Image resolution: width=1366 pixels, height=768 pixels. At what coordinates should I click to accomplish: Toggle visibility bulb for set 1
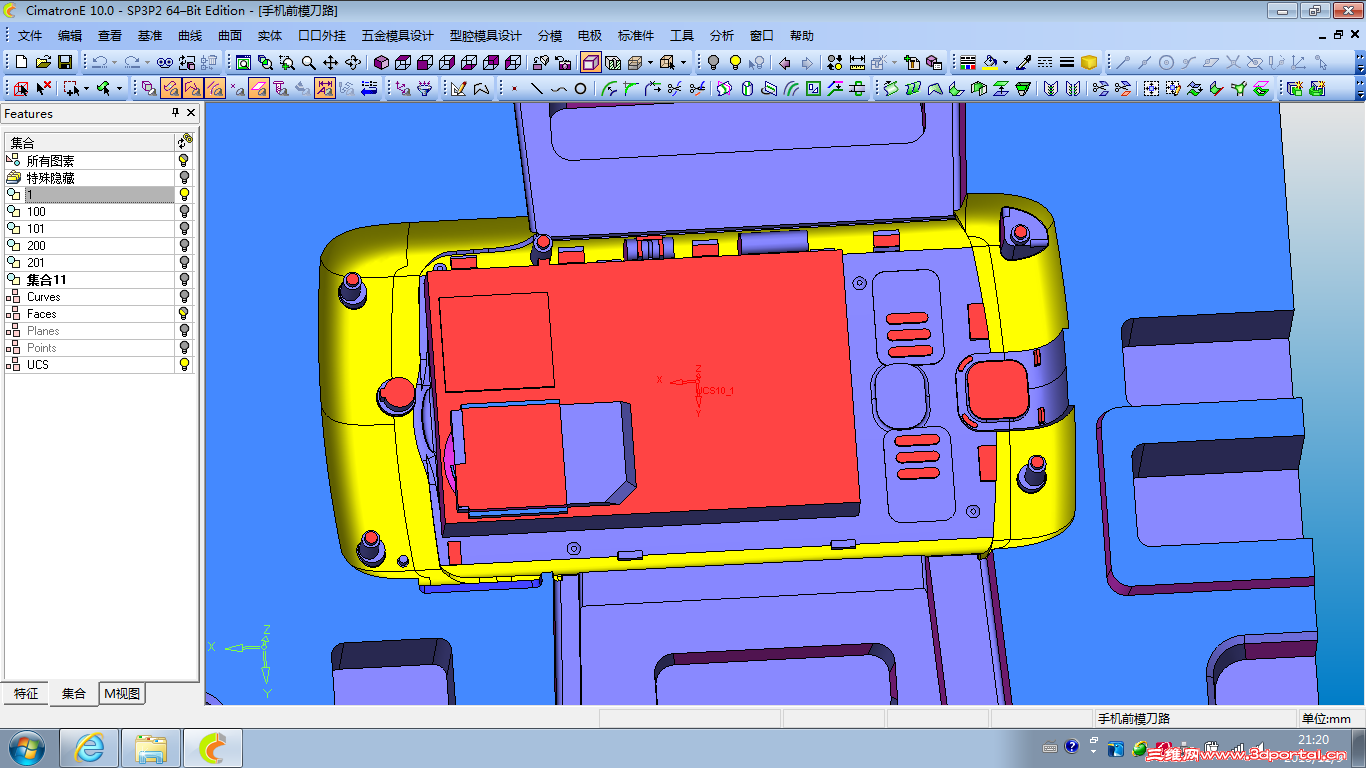pos(184,194)
